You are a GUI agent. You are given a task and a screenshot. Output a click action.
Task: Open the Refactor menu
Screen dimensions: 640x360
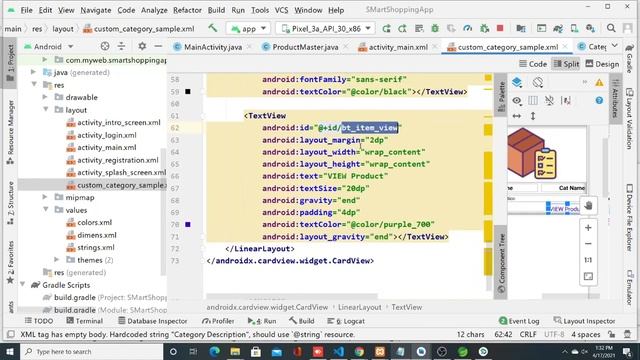tap(187, 10)
